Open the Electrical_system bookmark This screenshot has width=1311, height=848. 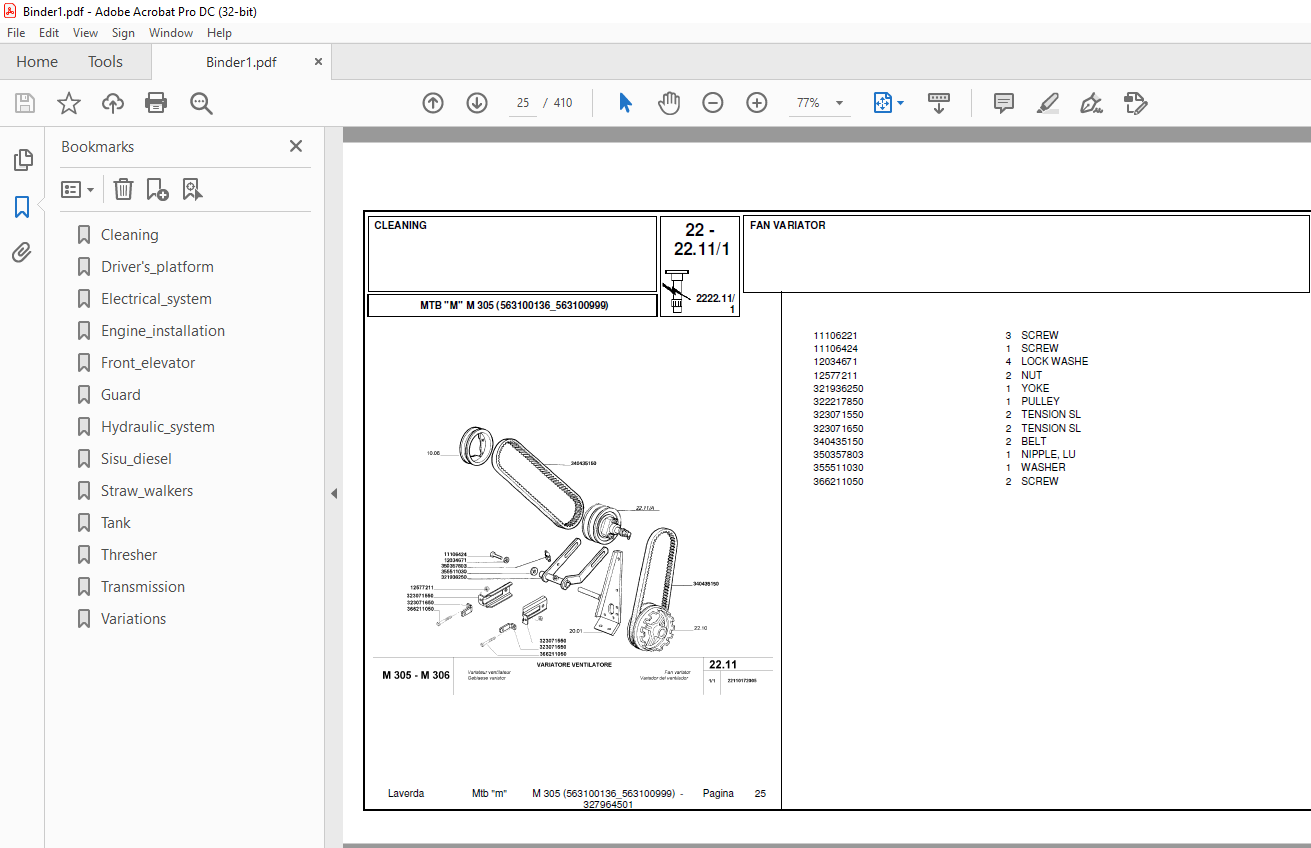tap(156, 299)
